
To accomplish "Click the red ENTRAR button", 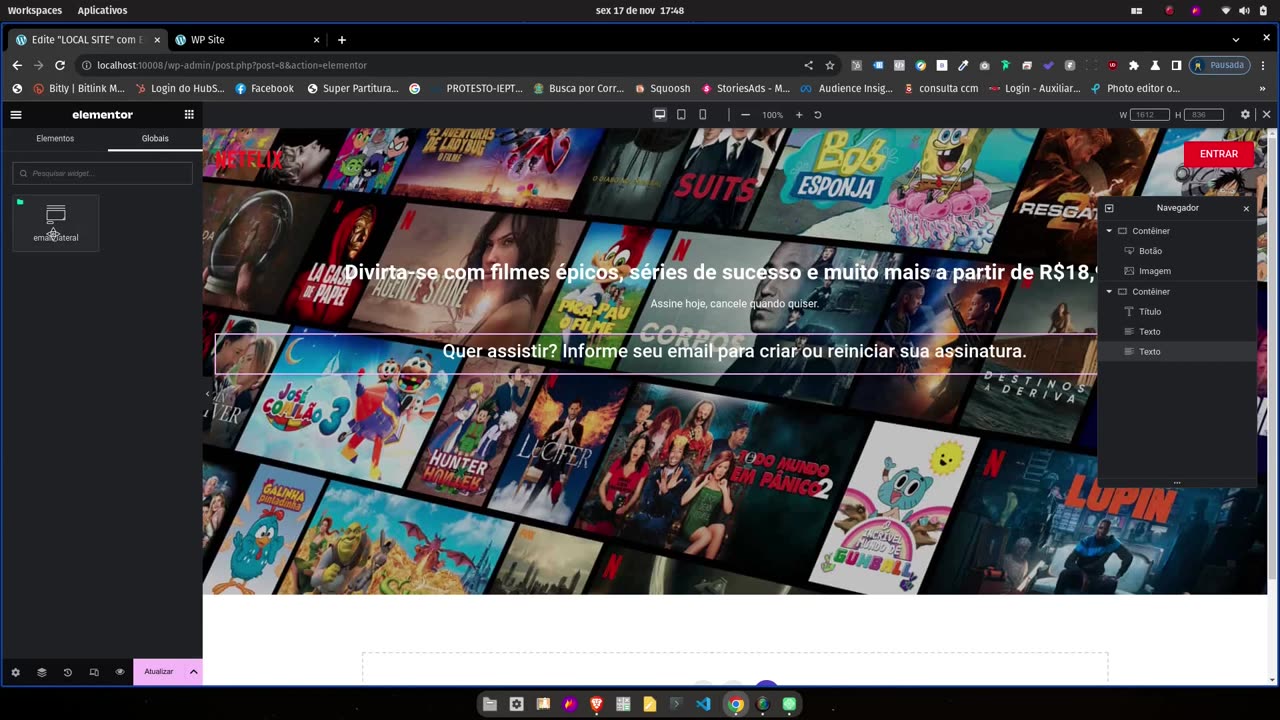I will [1218, 154].
